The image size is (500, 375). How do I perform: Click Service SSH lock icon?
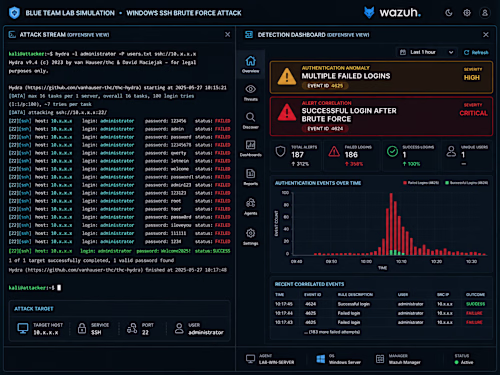tap(82, 328)
